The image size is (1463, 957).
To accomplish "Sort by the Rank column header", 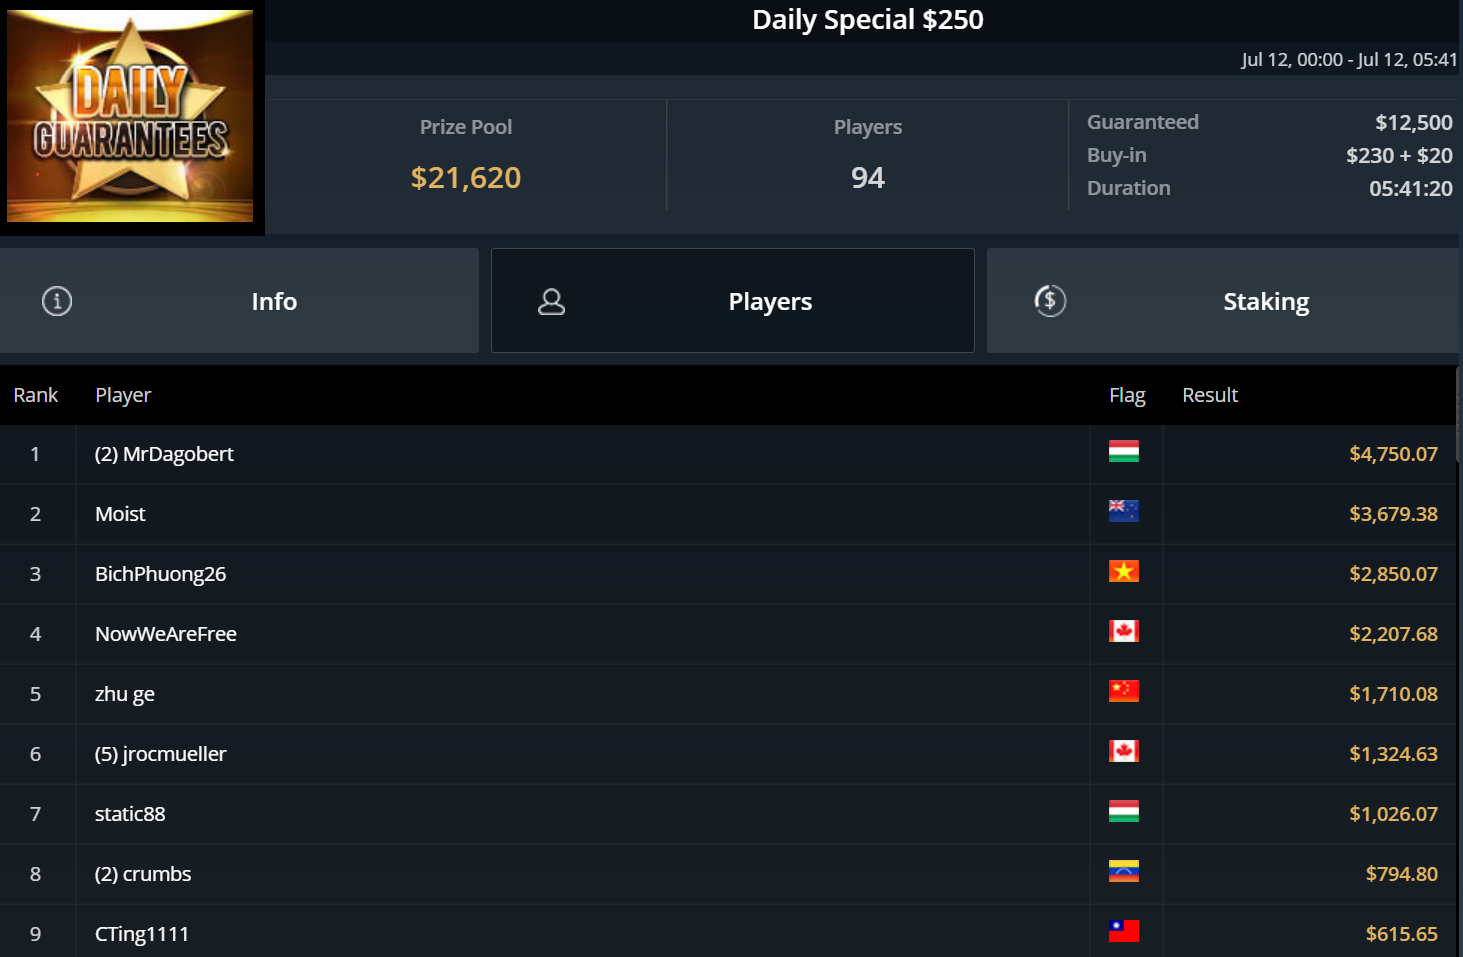I will pyautogui.click(x=36, y=395).
